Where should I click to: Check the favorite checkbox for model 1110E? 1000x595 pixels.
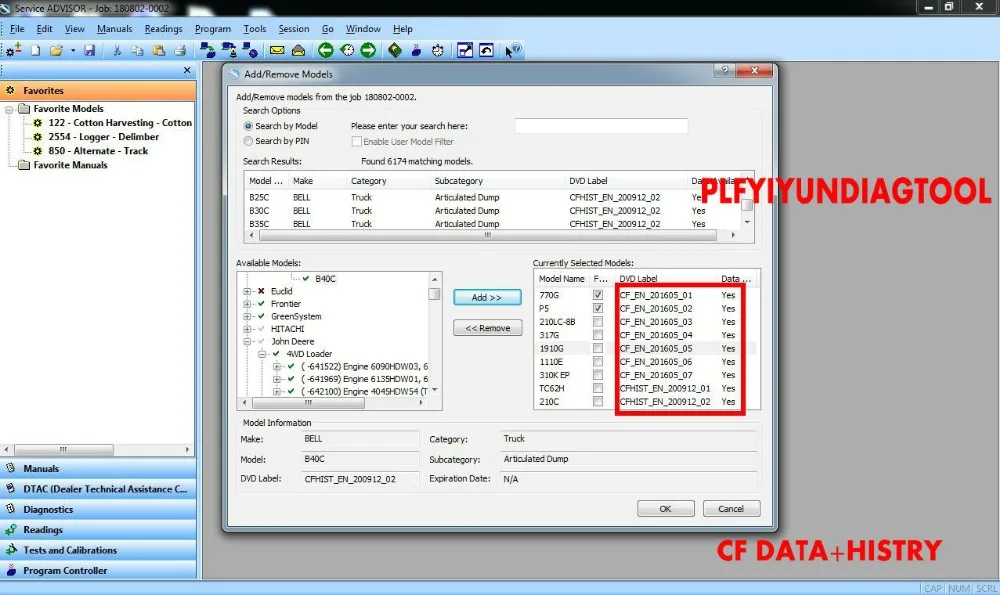click(598, 362)
